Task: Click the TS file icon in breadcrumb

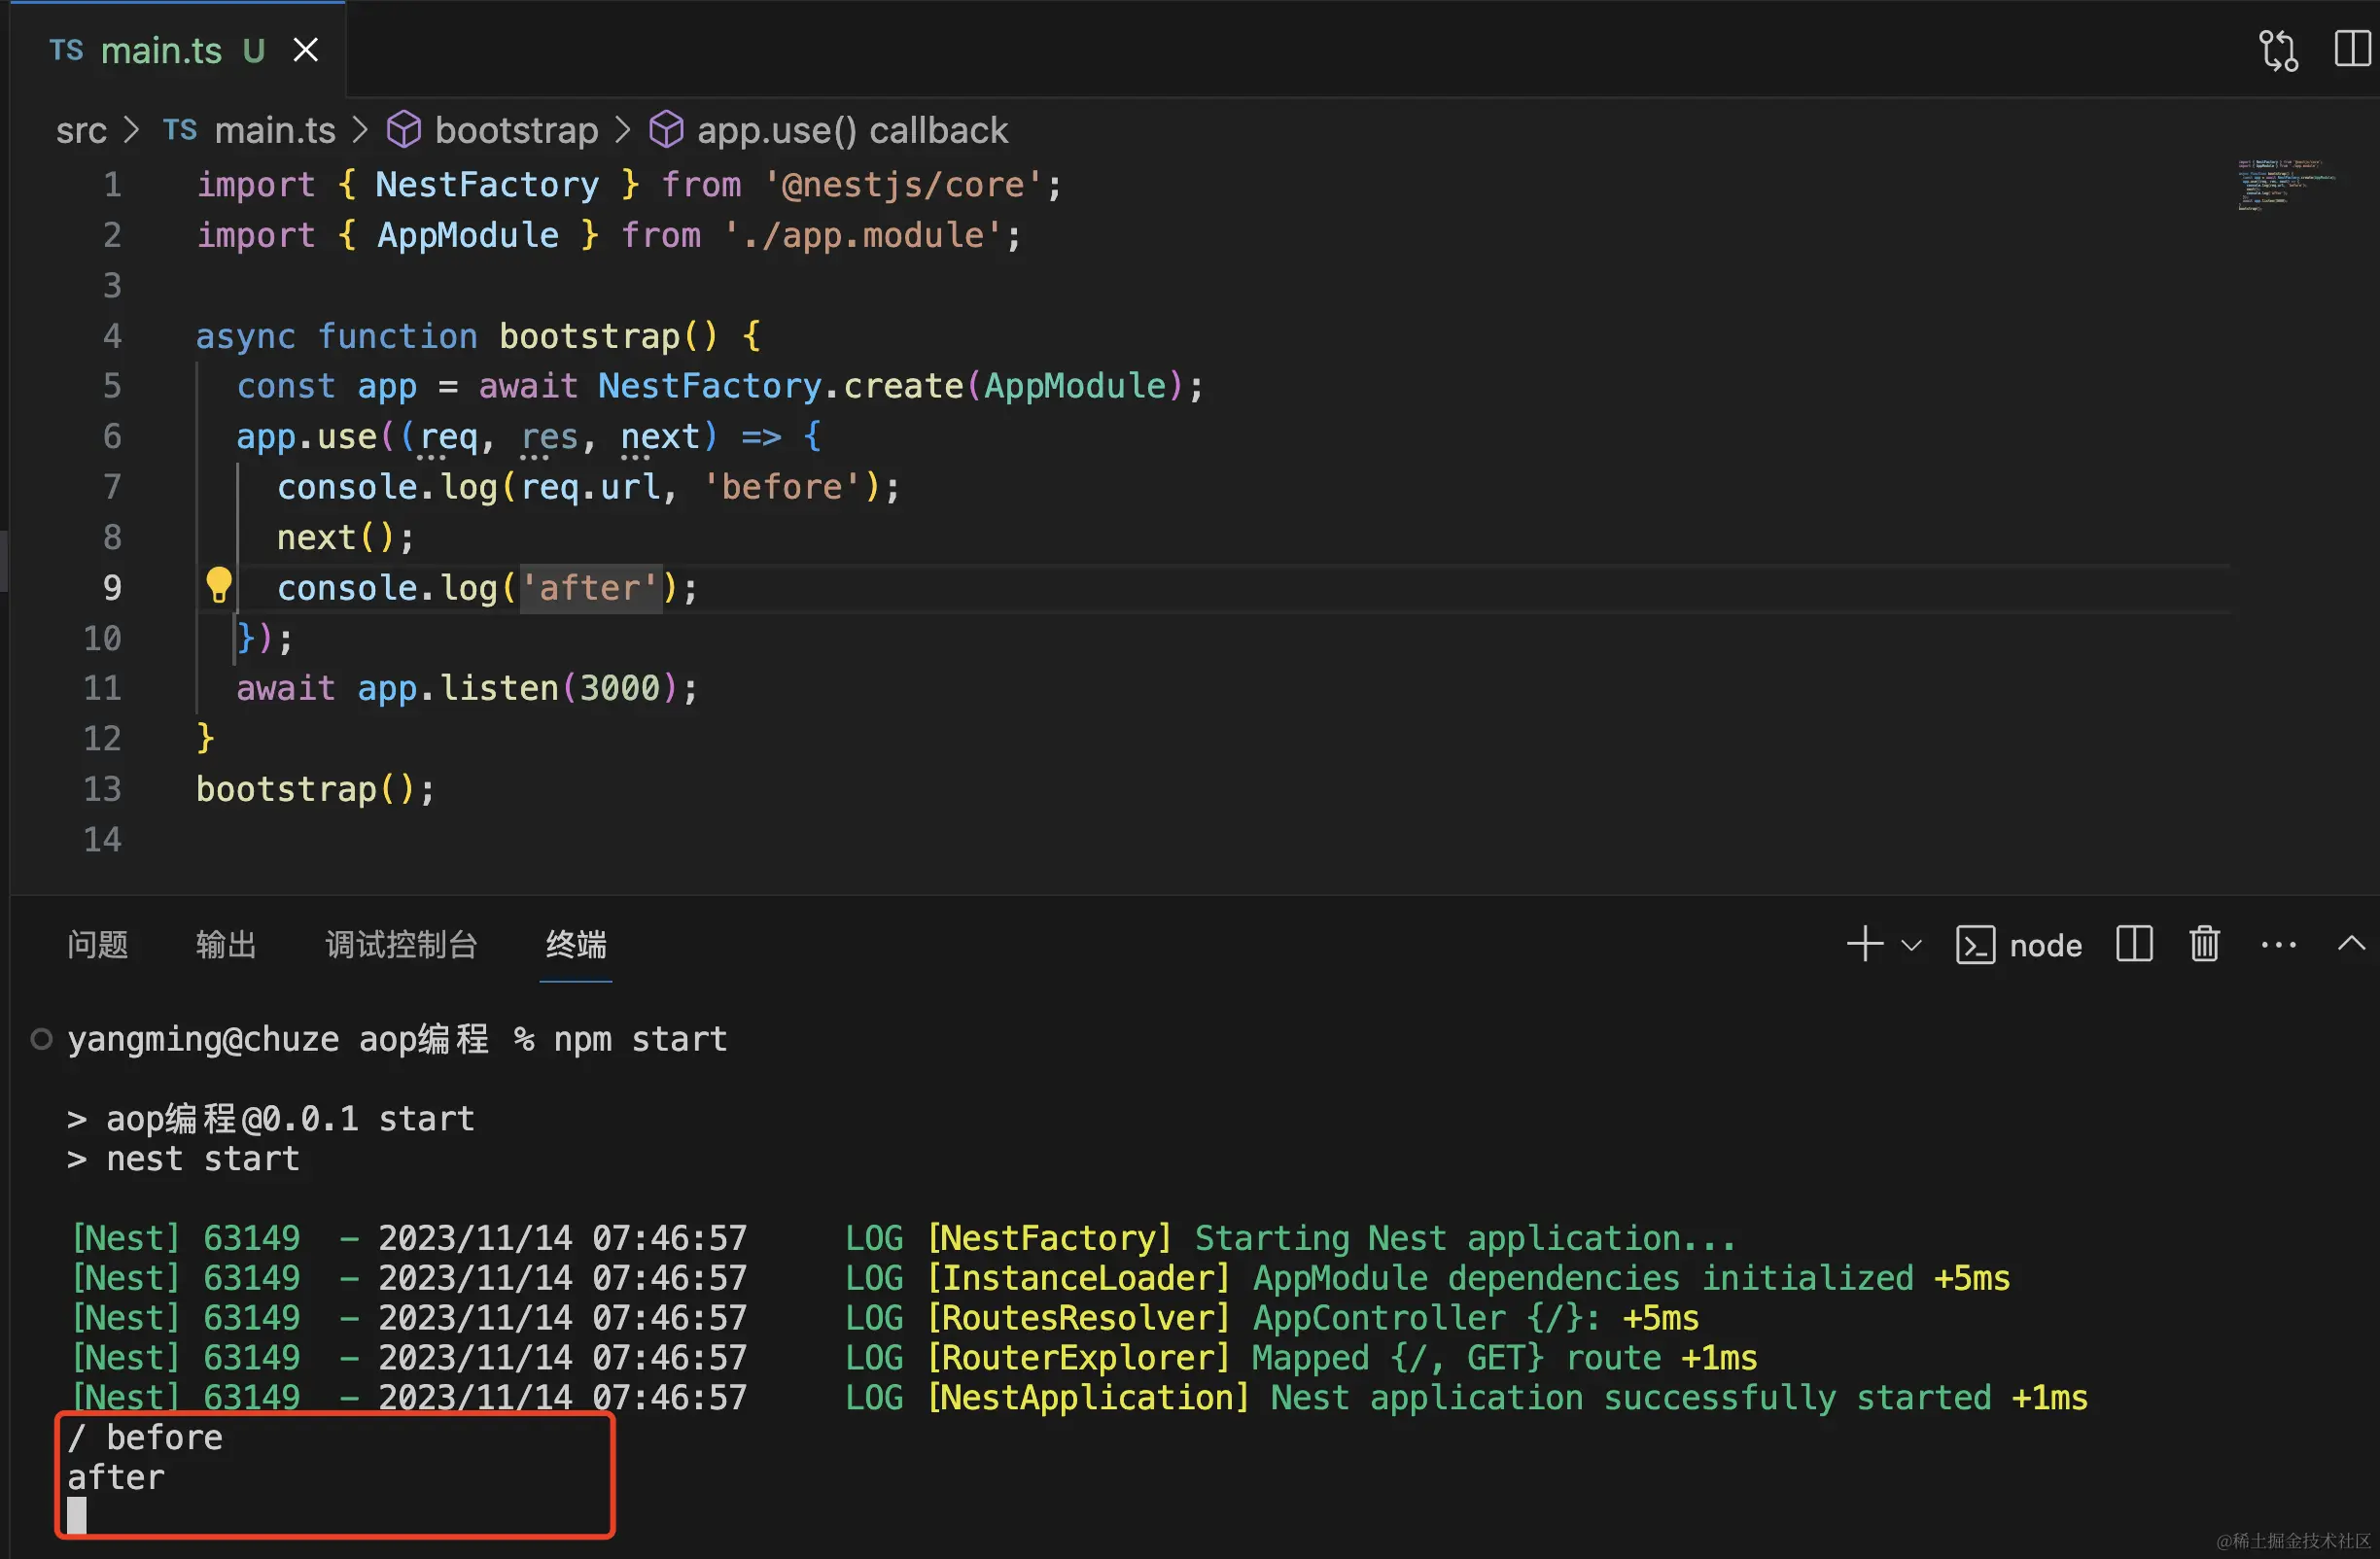Action: [x=180, y=130]
